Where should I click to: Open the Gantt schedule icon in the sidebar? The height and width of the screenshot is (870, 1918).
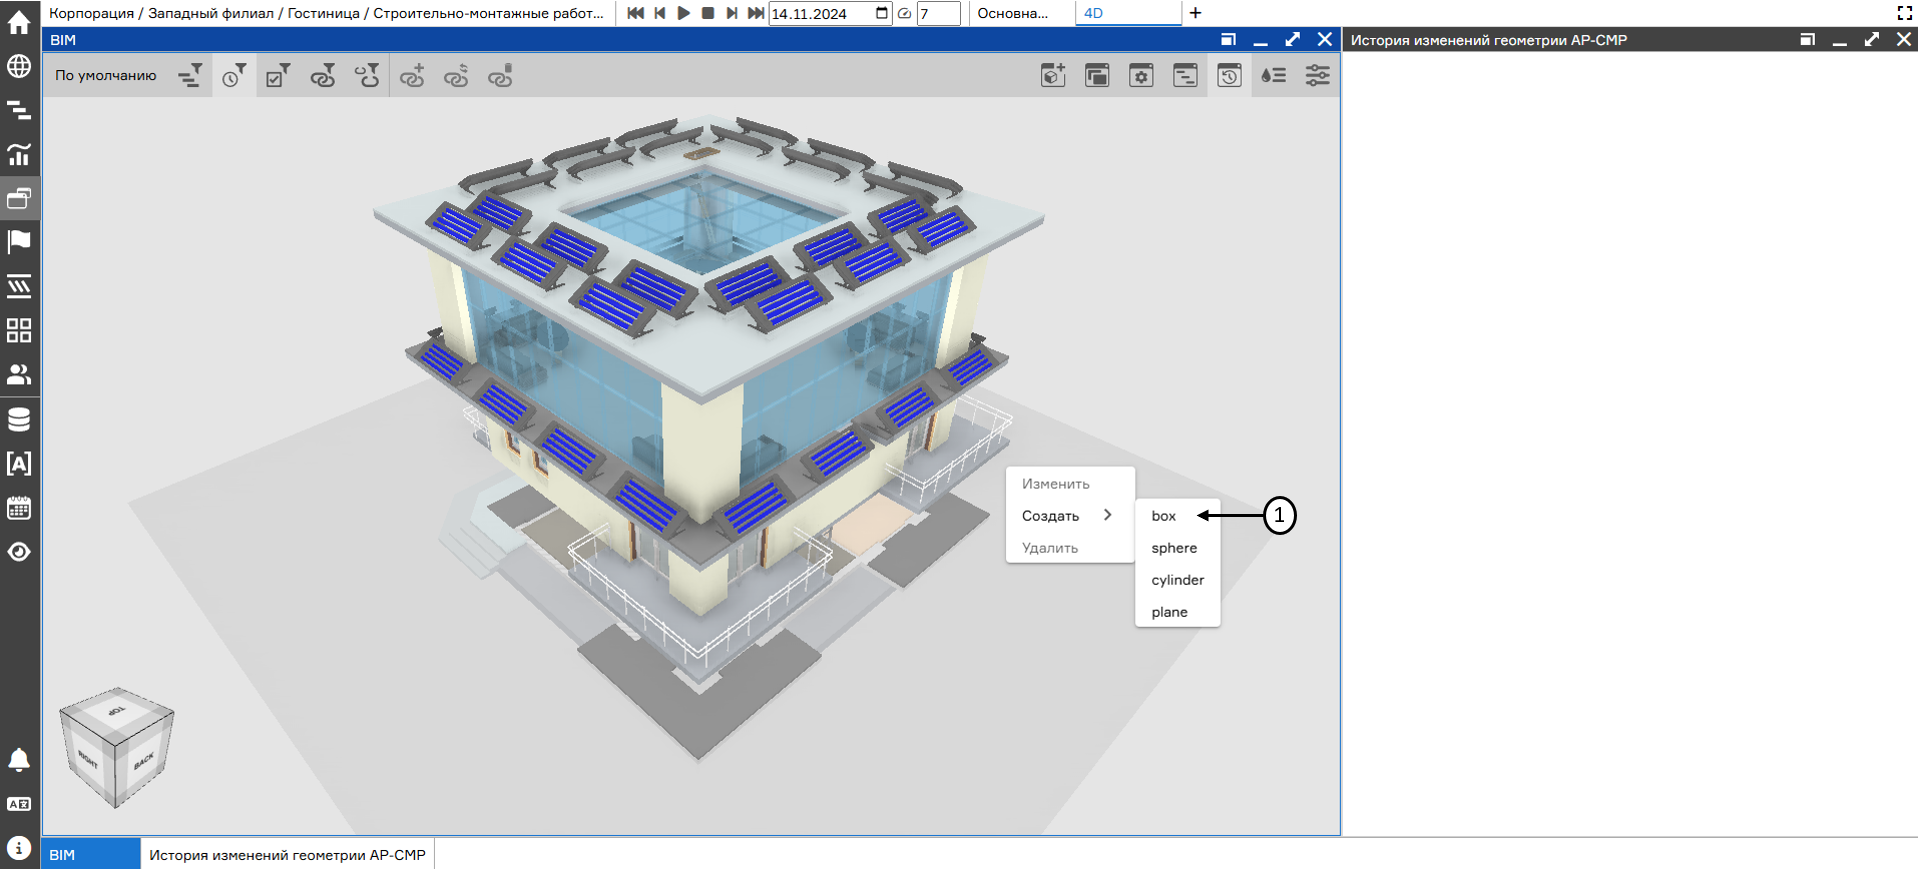(19, 110)
